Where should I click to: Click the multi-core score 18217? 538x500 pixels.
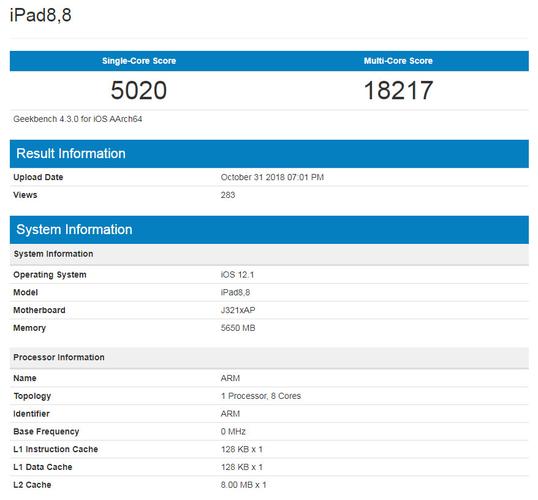click(398, 90)
